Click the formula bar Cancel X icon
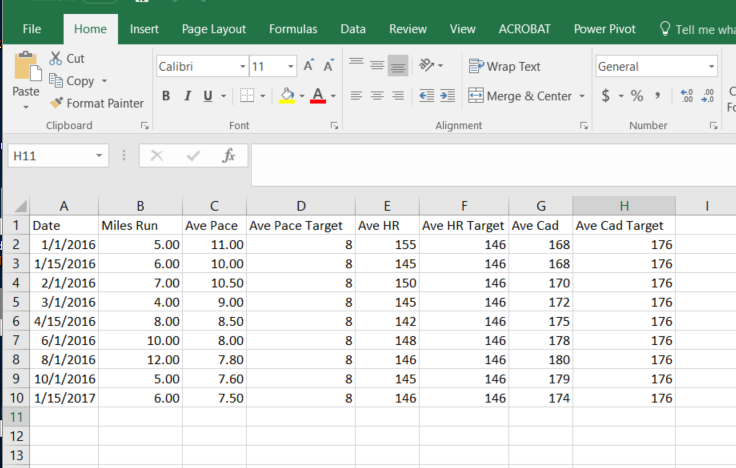This screenshot has width=736, height=468. point(157,155)
